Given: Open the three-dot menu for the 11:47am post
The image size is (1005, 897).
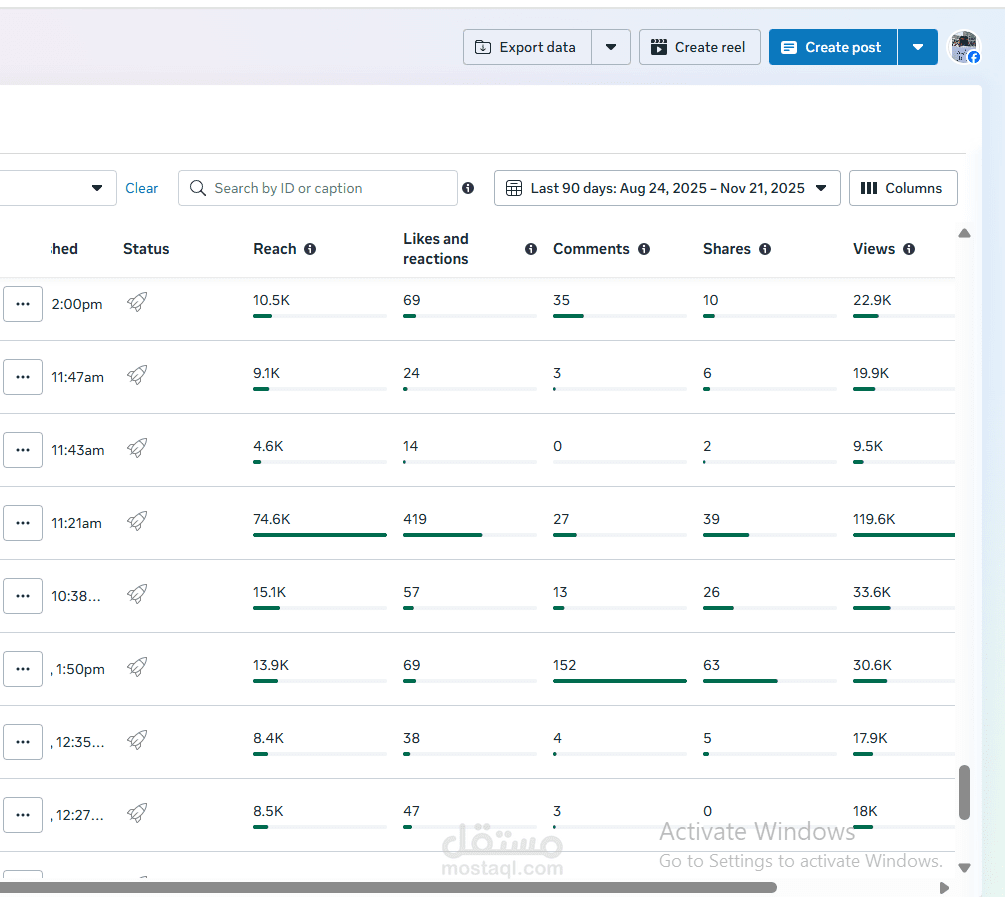Looking at the screenshot, I should [x=23, y=377].
